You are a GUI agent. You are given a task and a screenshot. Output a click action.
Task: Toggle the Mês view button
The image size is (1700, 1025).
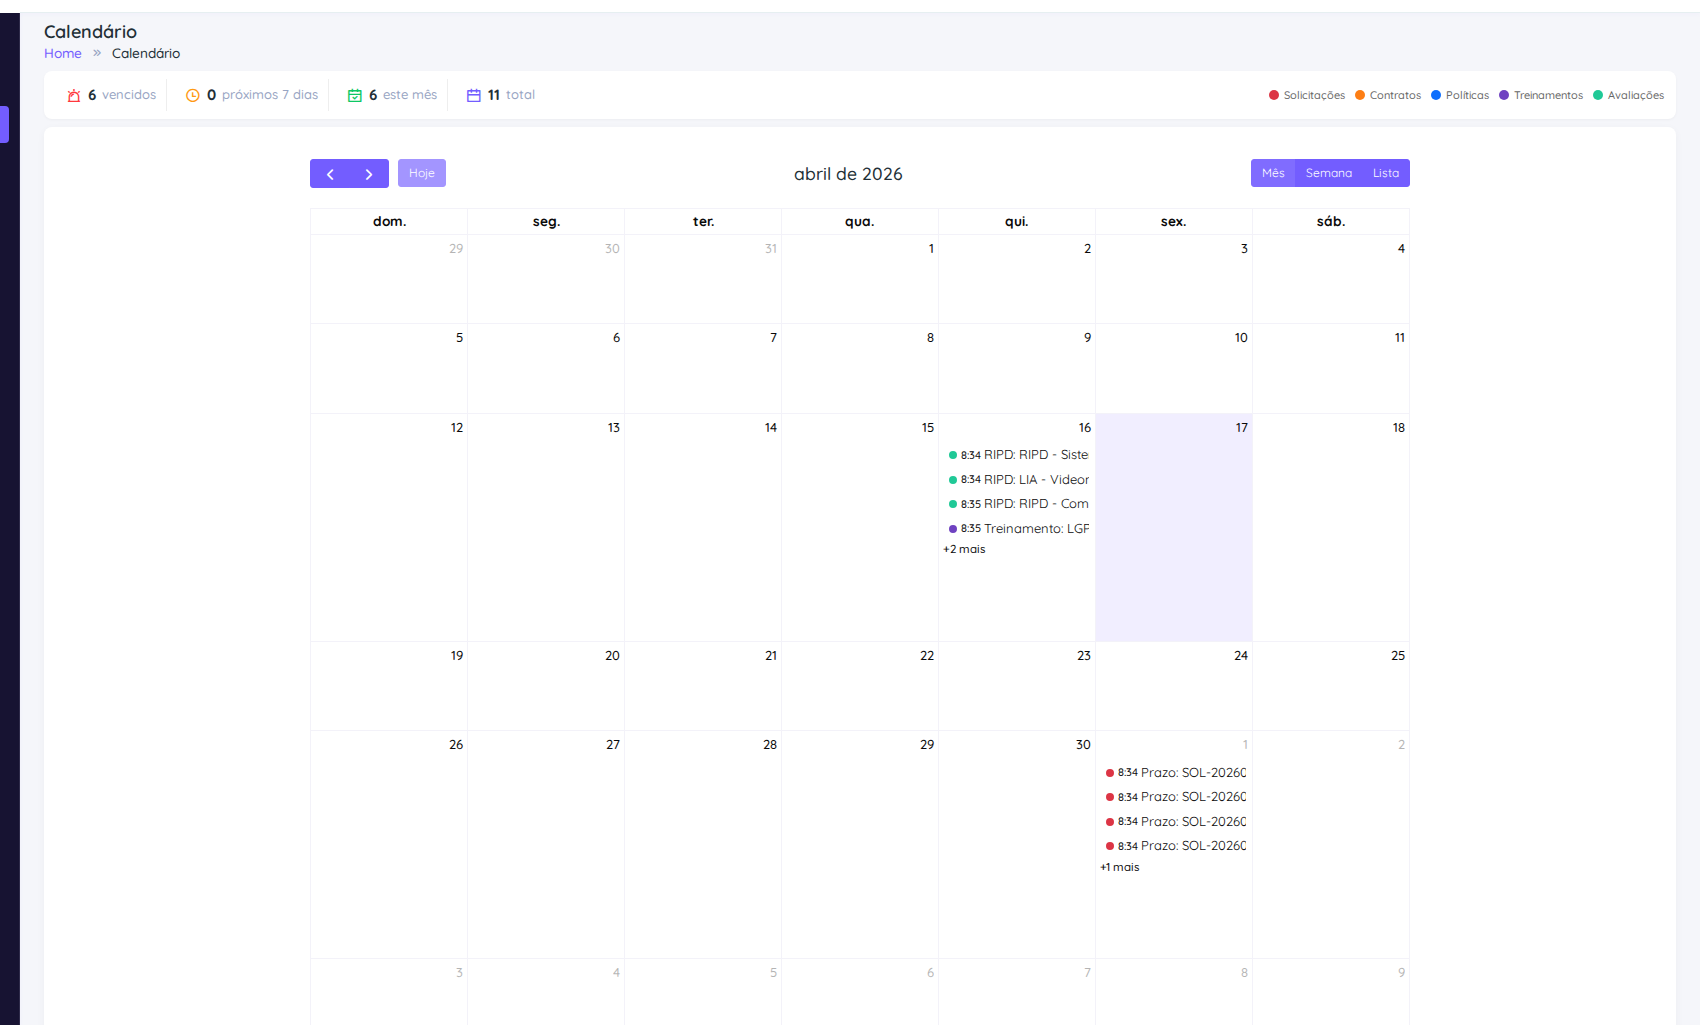click(x=1272, y=172)
